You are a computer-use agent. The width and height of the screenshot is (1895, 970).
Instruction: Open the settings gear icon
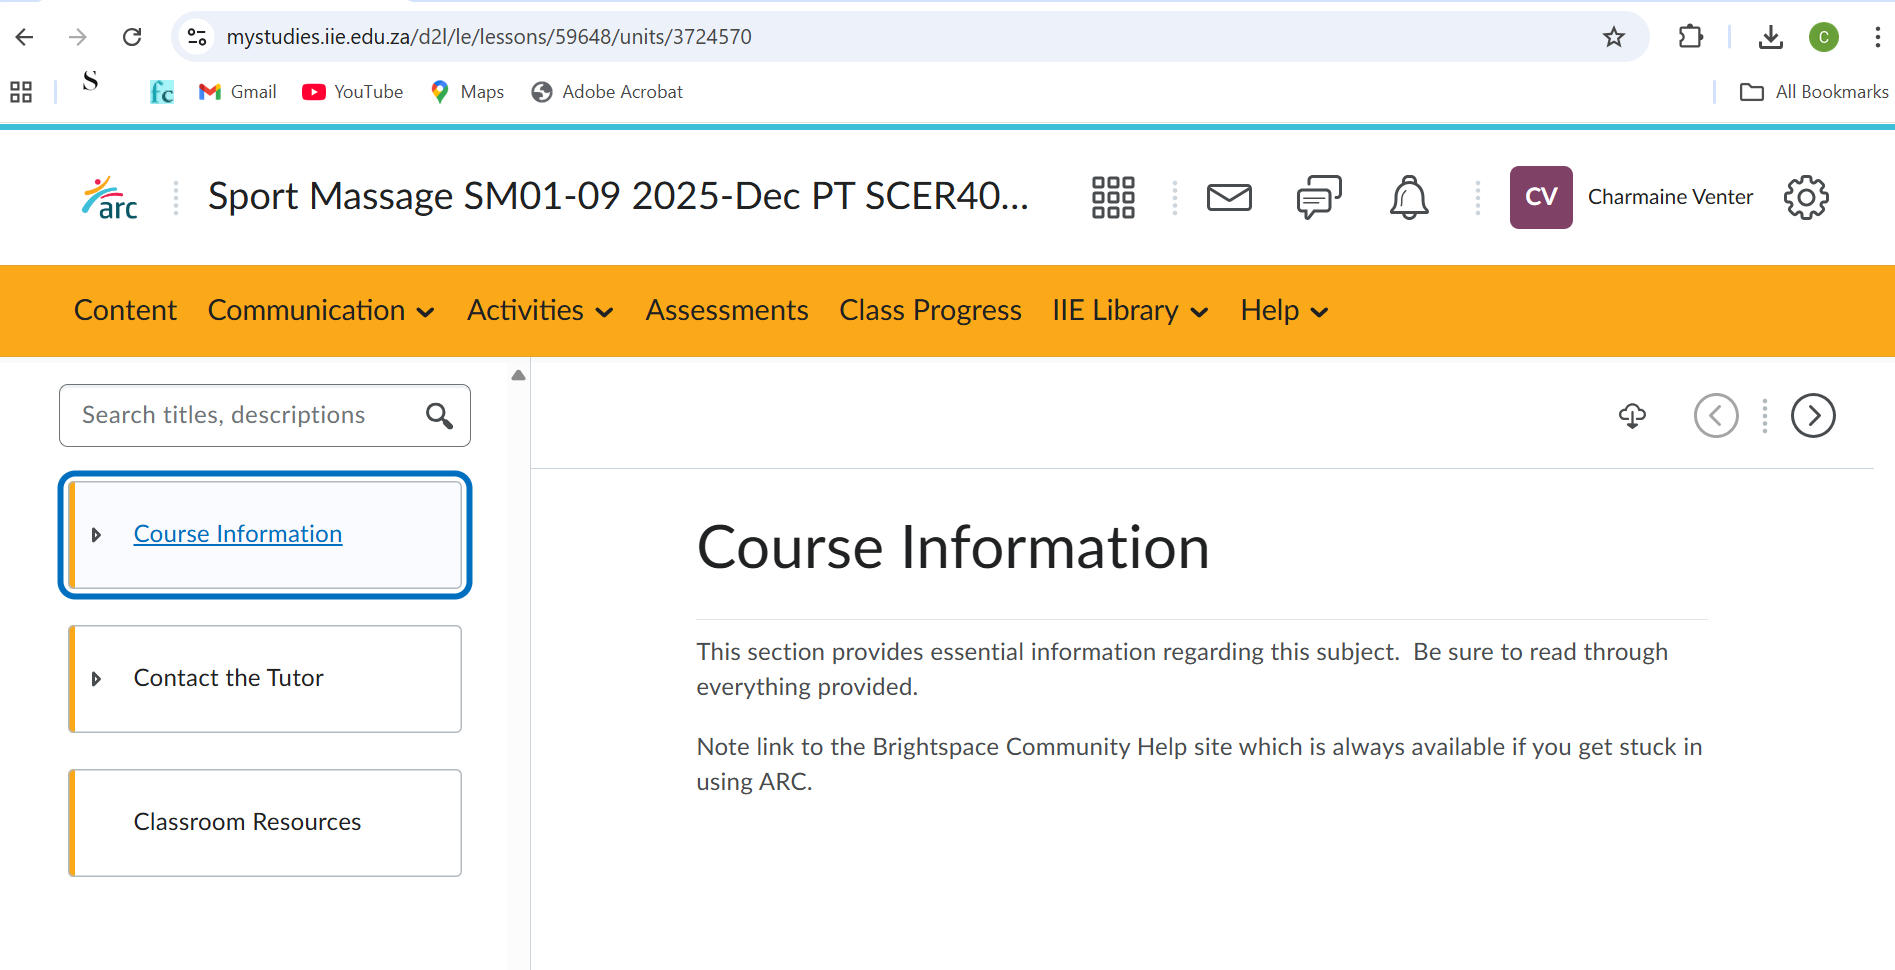[1805, 197]
